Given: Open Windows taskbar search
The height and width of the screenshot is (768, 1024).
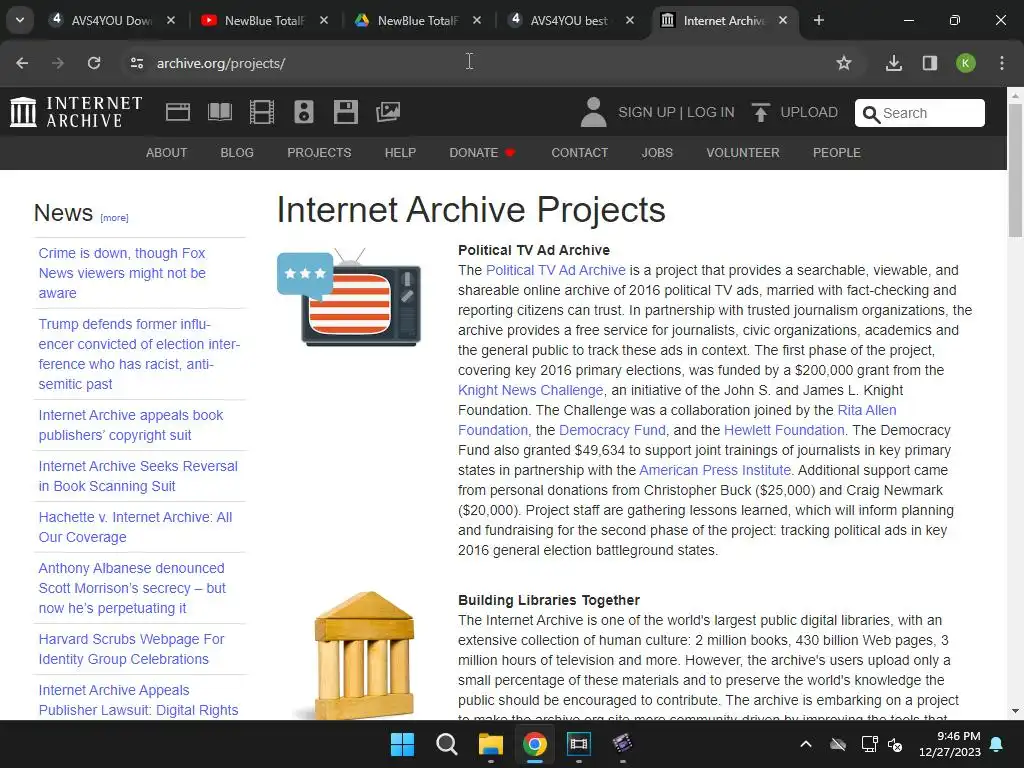Looking at the screenshot, I should 447,744.
